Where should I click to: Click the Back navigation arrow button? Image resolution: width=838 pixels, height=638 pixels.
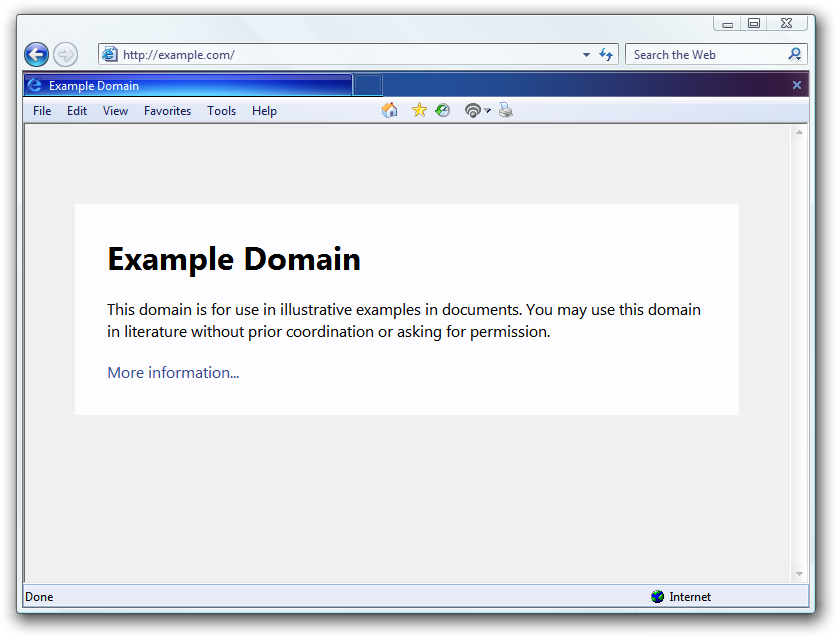coord(36,55)
